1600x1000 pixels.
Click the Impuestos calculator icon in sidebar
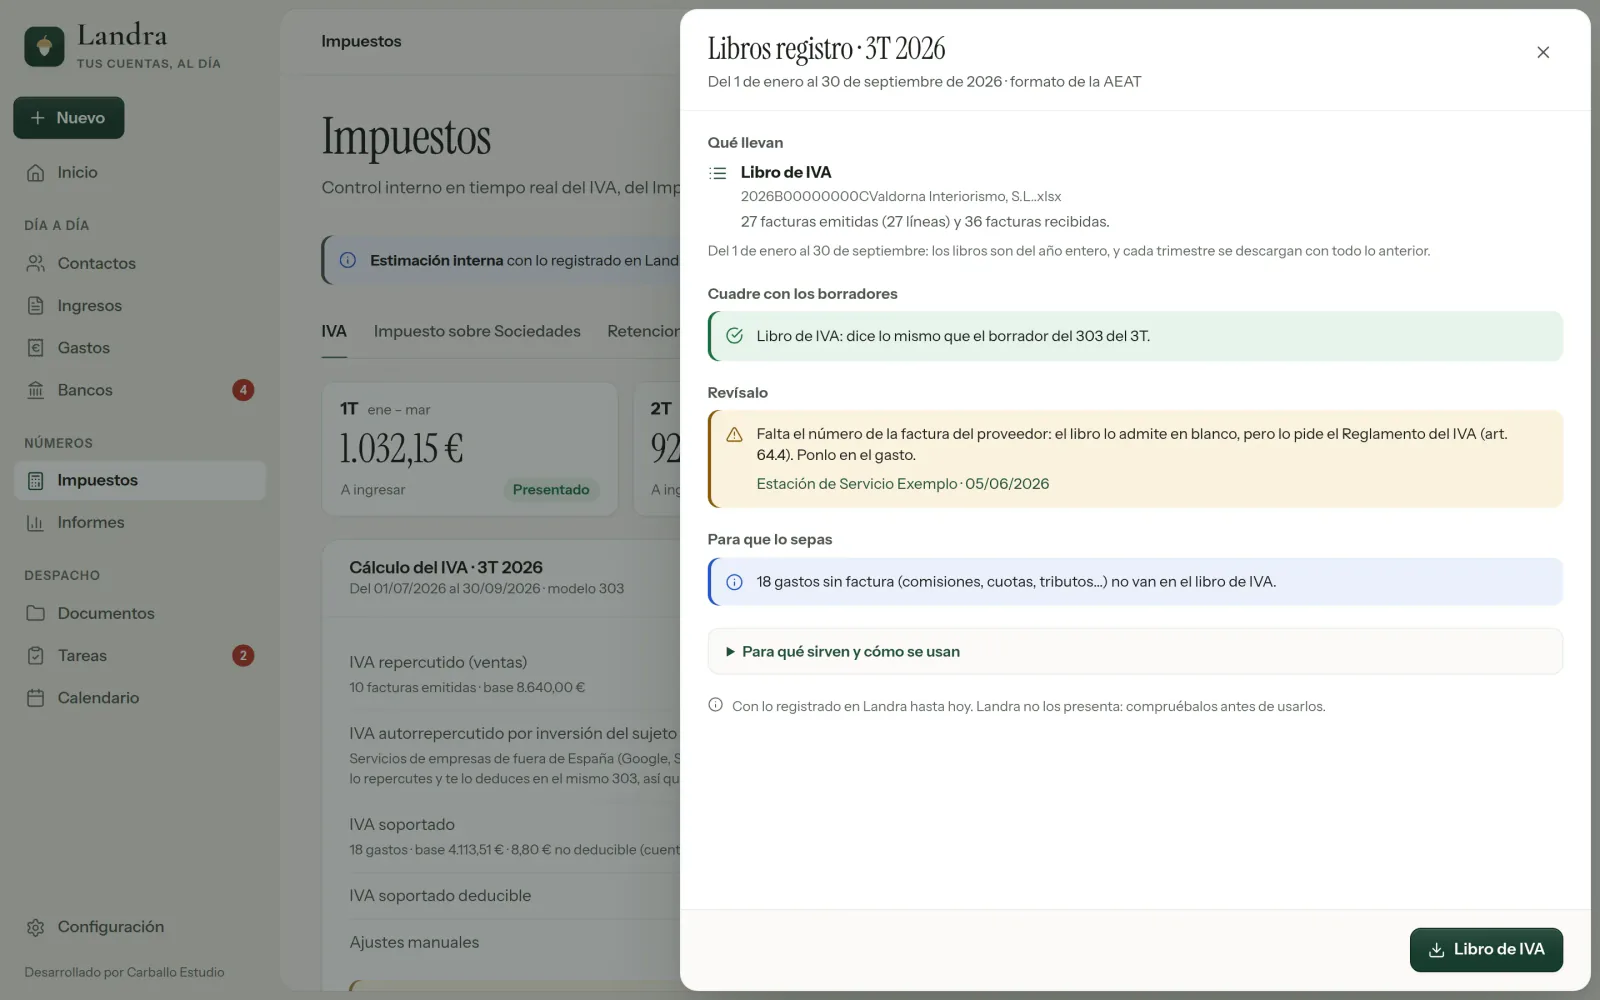[x=36, y=481]
